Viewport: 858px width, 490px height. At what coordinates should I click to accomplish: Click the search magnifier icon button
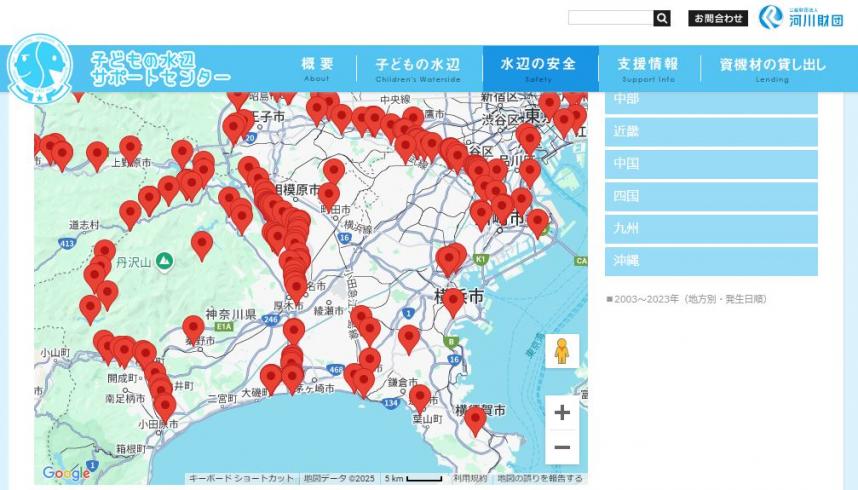click(x=662, y=18)
